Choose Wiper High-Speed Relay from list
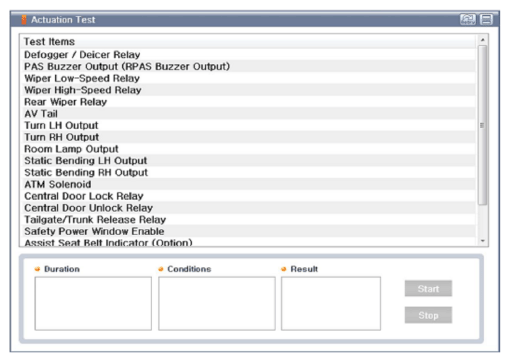The width and height of the screenshot is (510, 362). coord(248,90)
